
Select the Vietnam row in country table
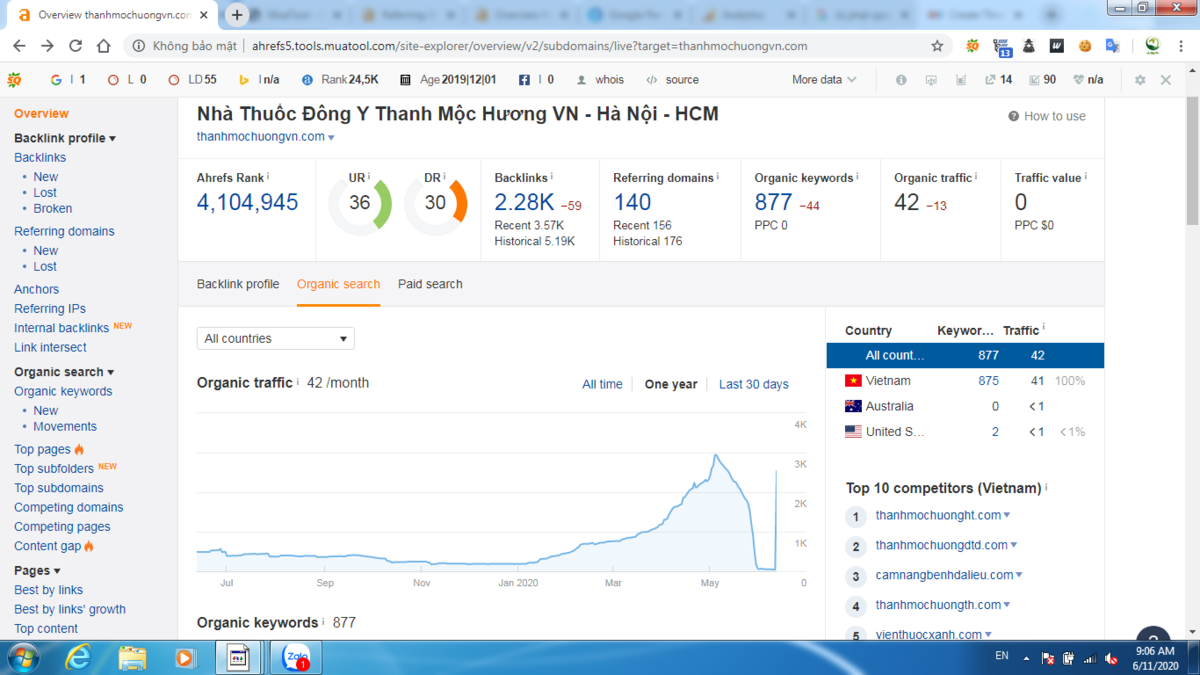tap(965, 381)
